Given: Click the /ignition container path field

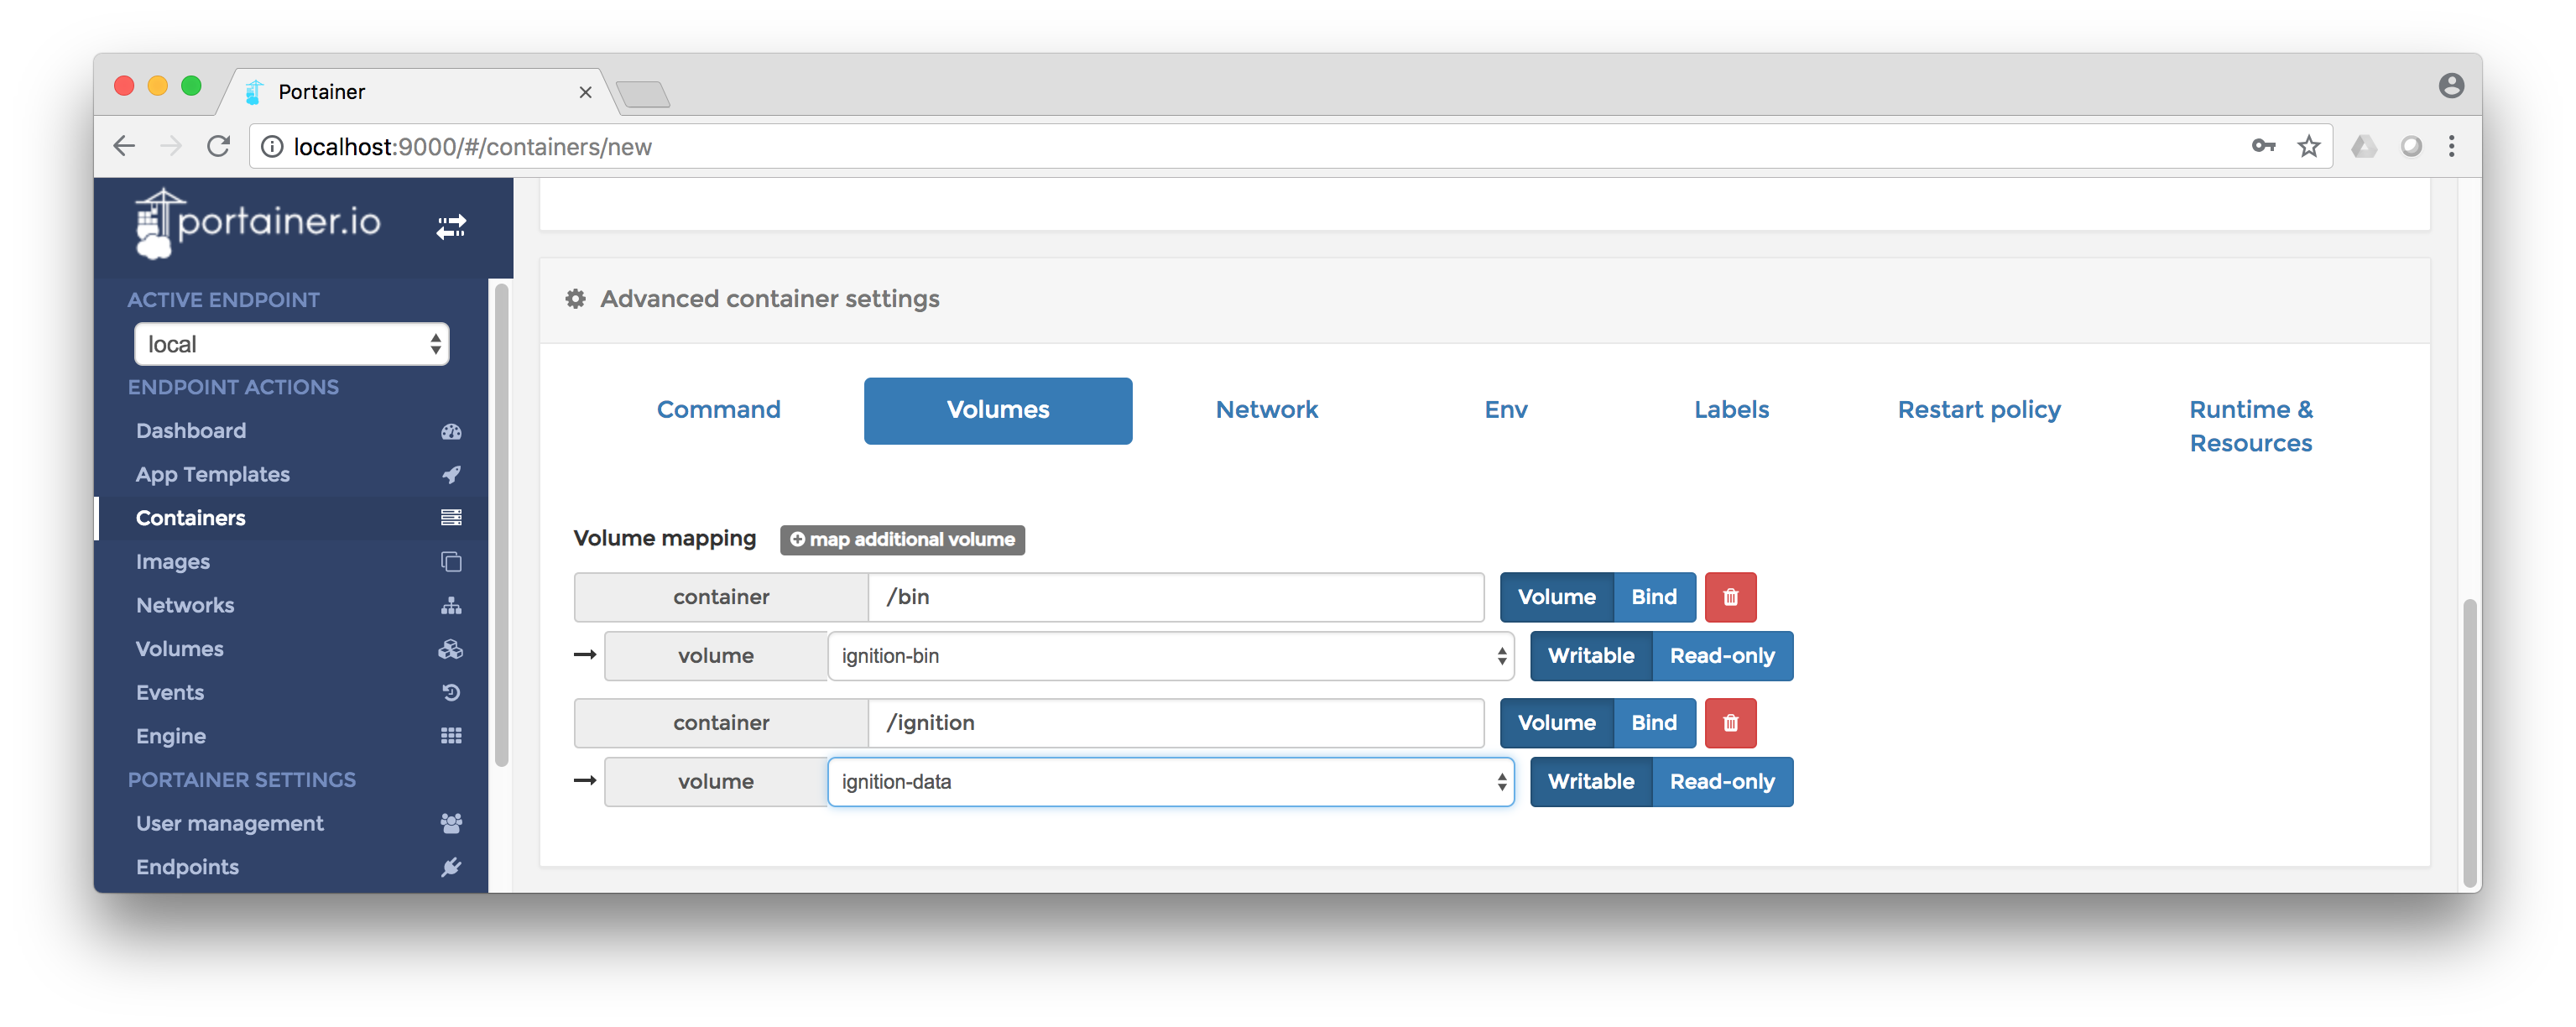Looking at the screenshot, I should 1176,723.
